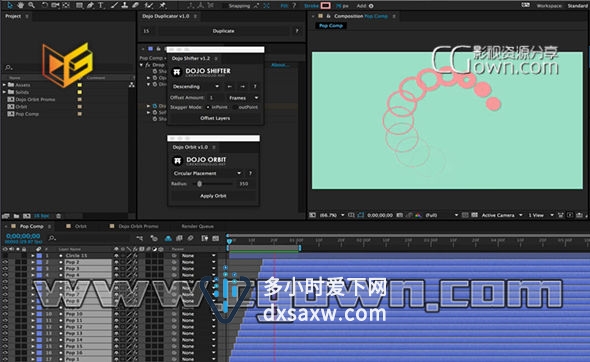Toggle visibility eye of Pop 15 layer
590x362 pixels.
click(5, 346)
